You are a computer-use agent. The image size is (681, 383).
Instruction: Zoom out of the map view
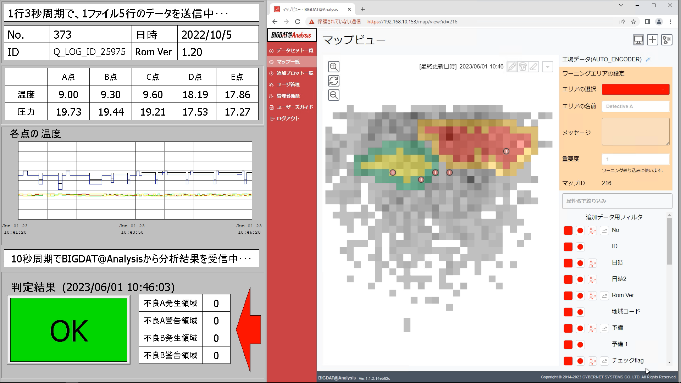(334, 95)
